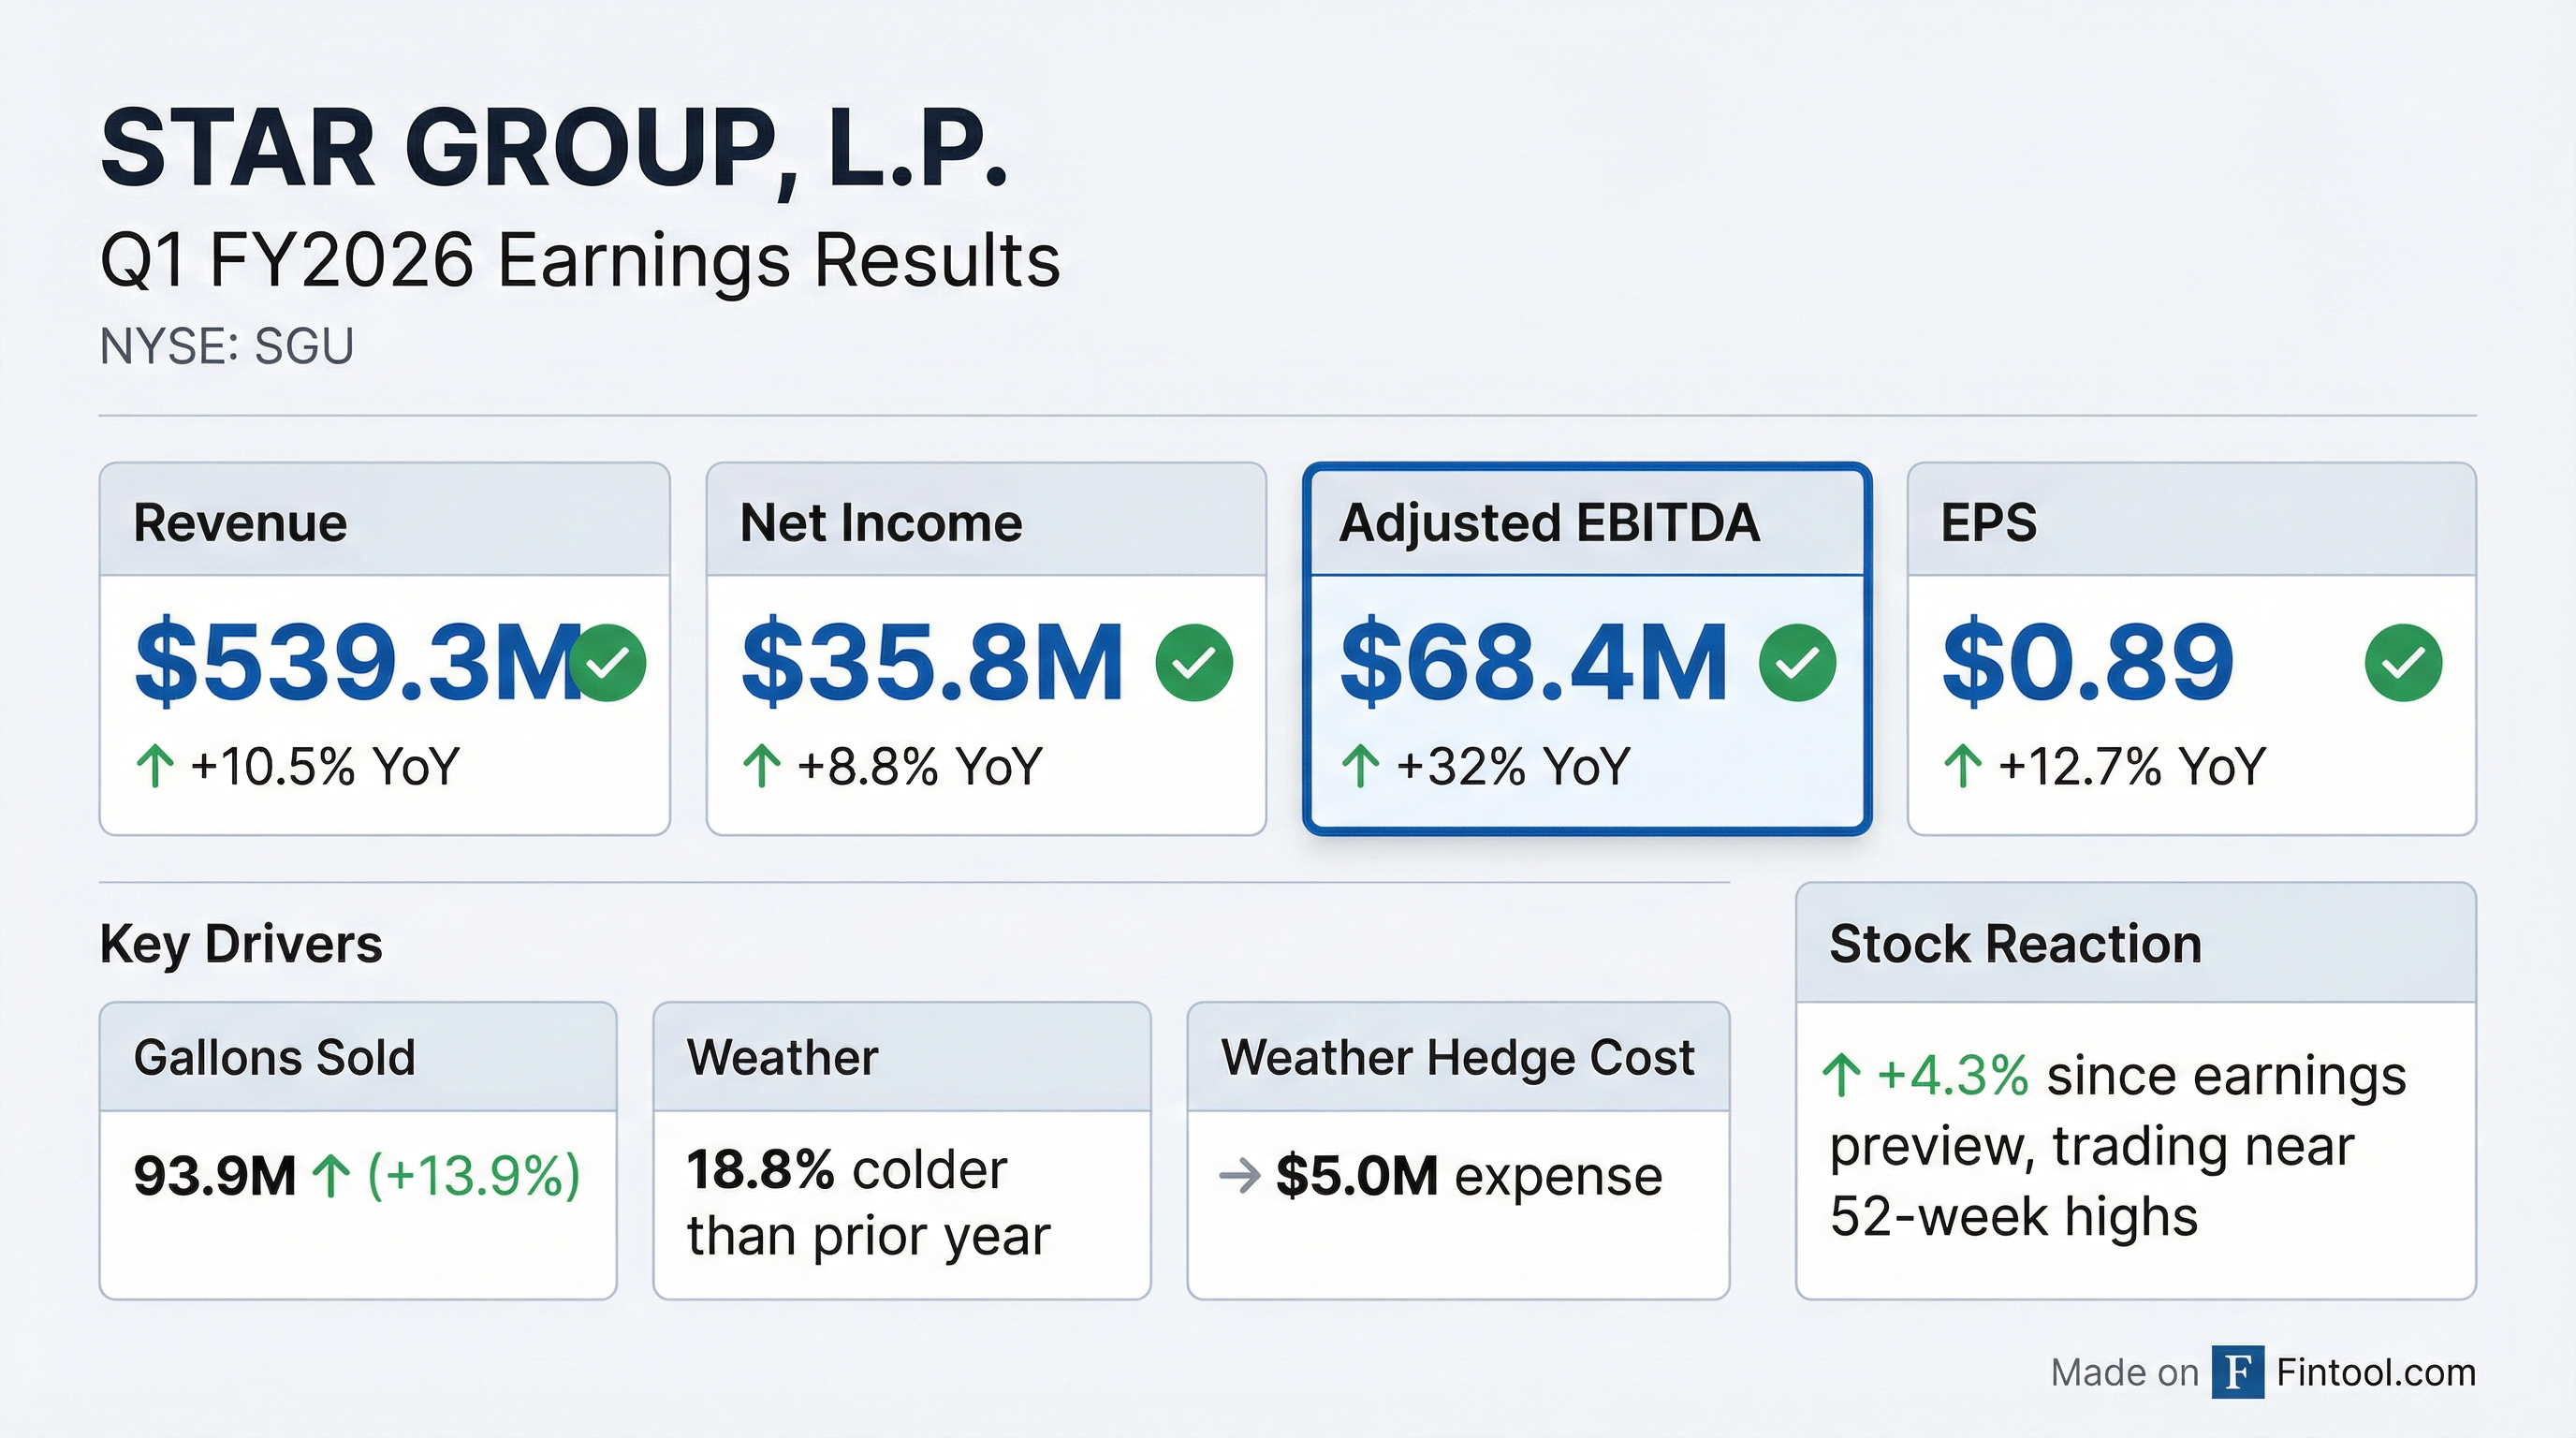Click the up arrow next to +4.3%

(1842, 1077)
